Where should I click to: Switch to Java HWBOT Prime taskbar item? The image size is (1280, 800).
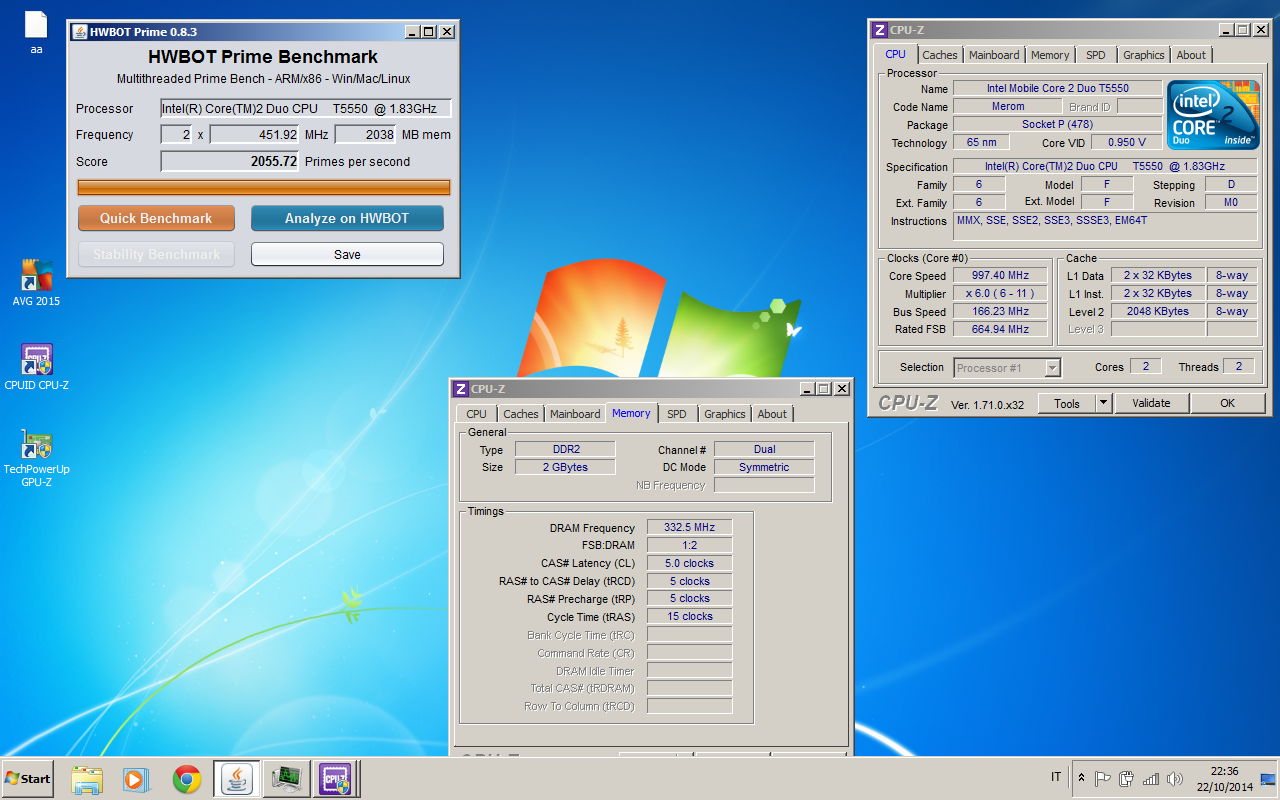237,779
